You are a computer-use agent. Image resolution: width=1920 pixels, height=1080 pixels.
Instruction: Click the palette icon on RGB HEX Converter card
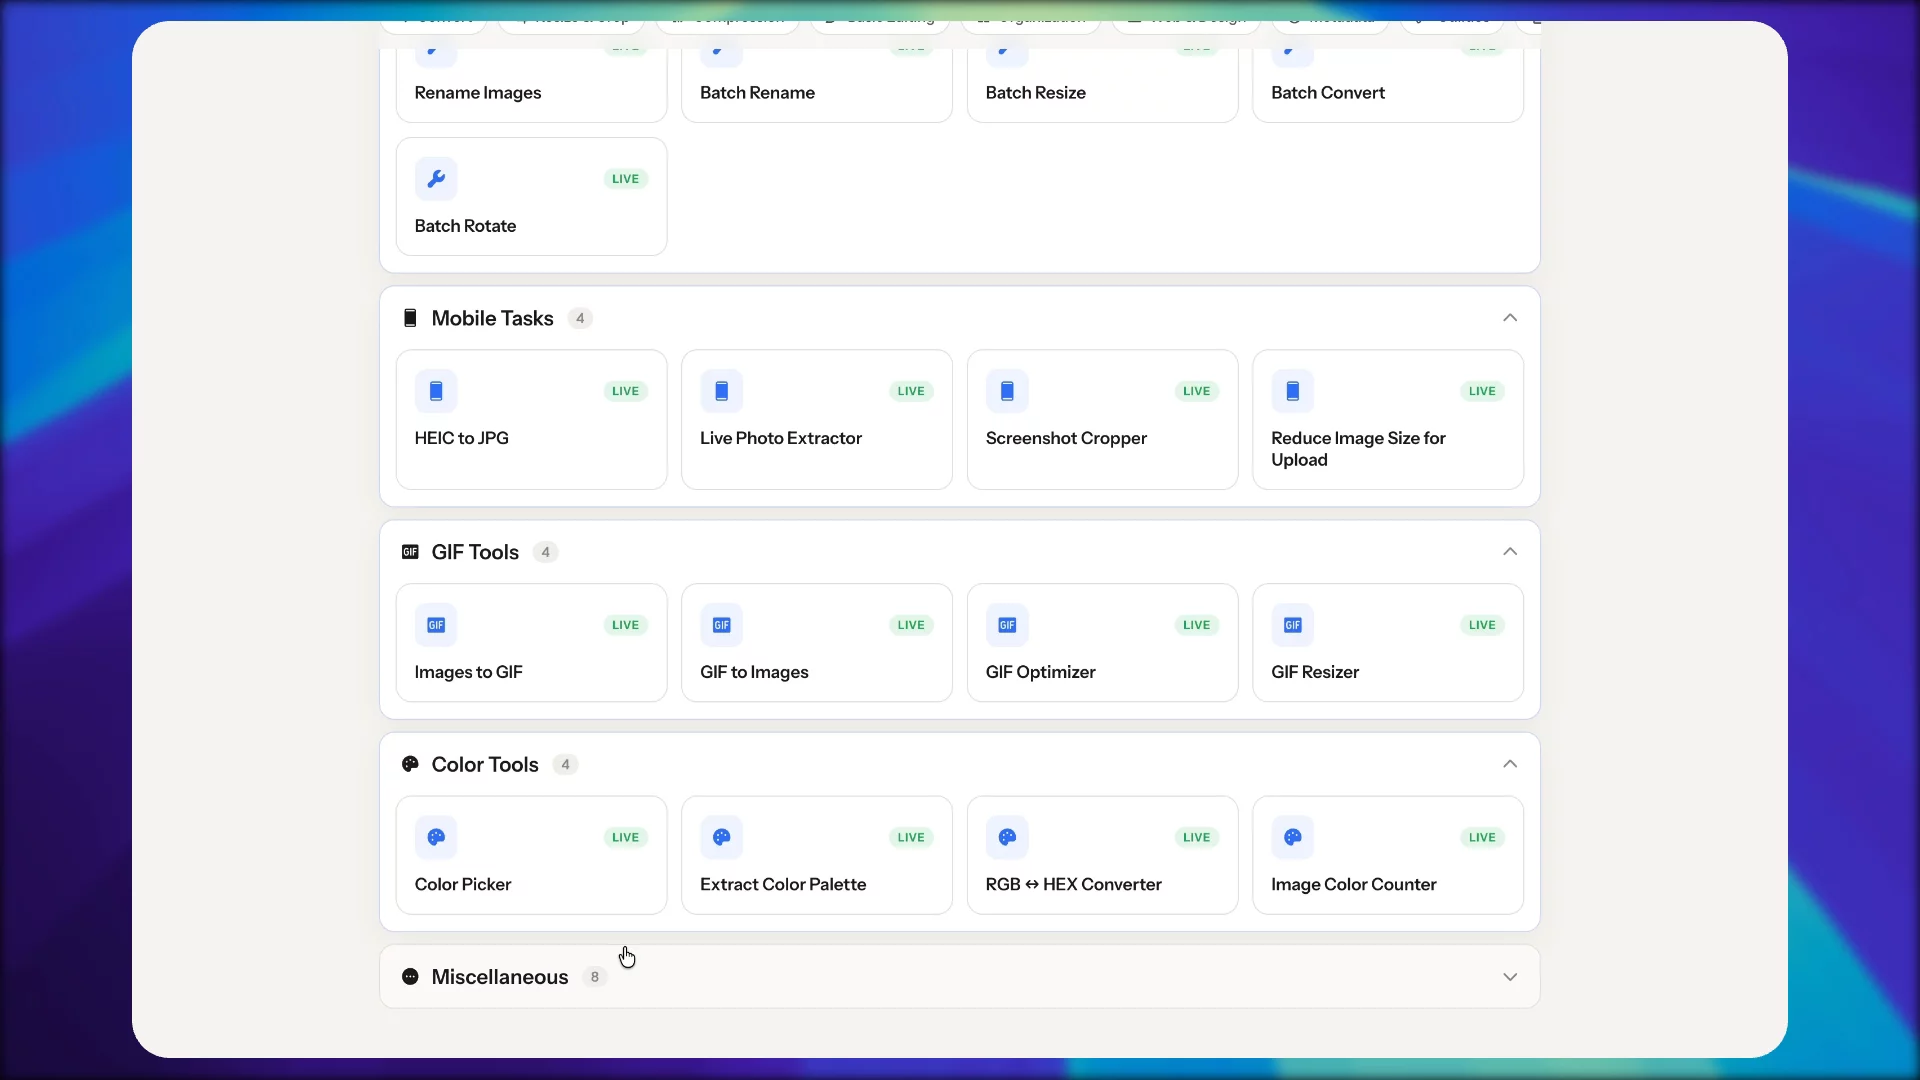[1007, 837]
